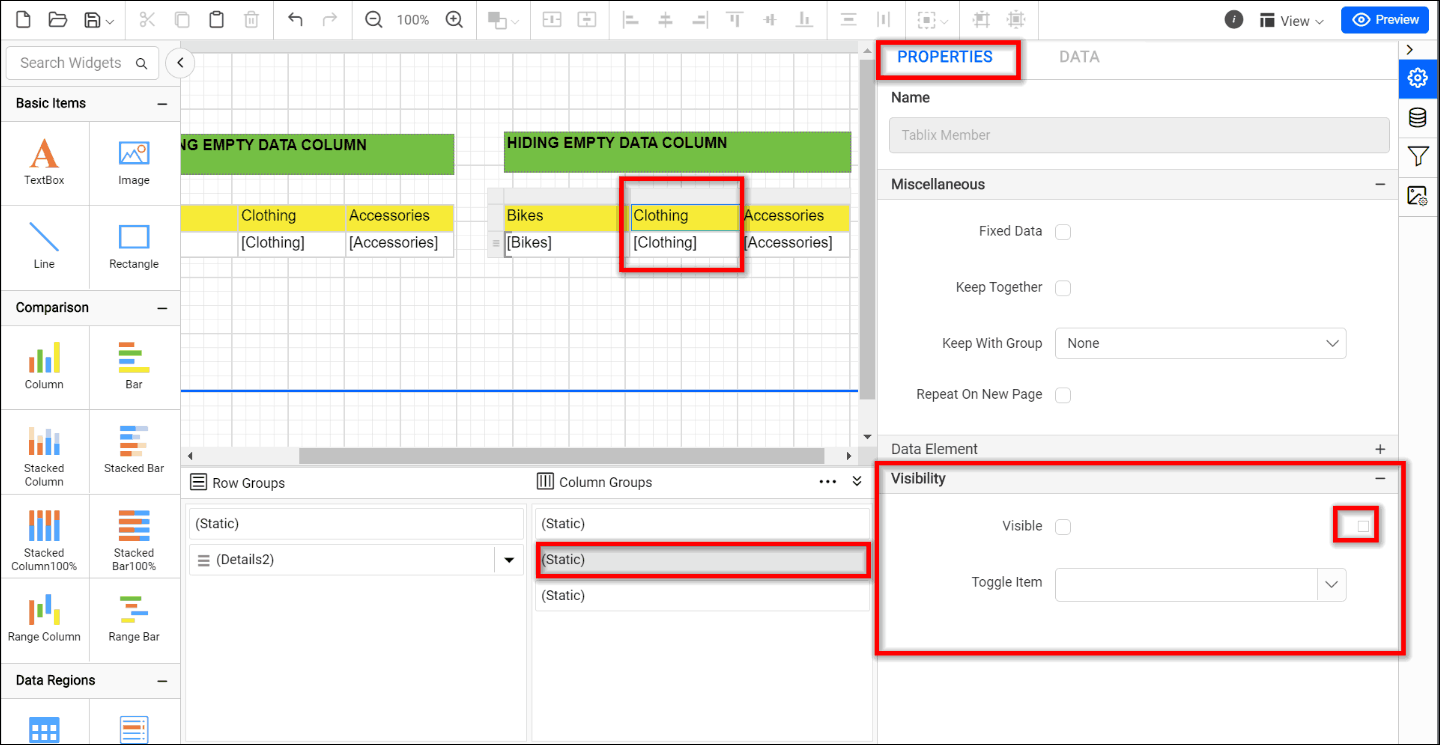Click the Parameters funnel icon in sidebar
The height and width of the screenshot is (745, 1440).
1417,156
